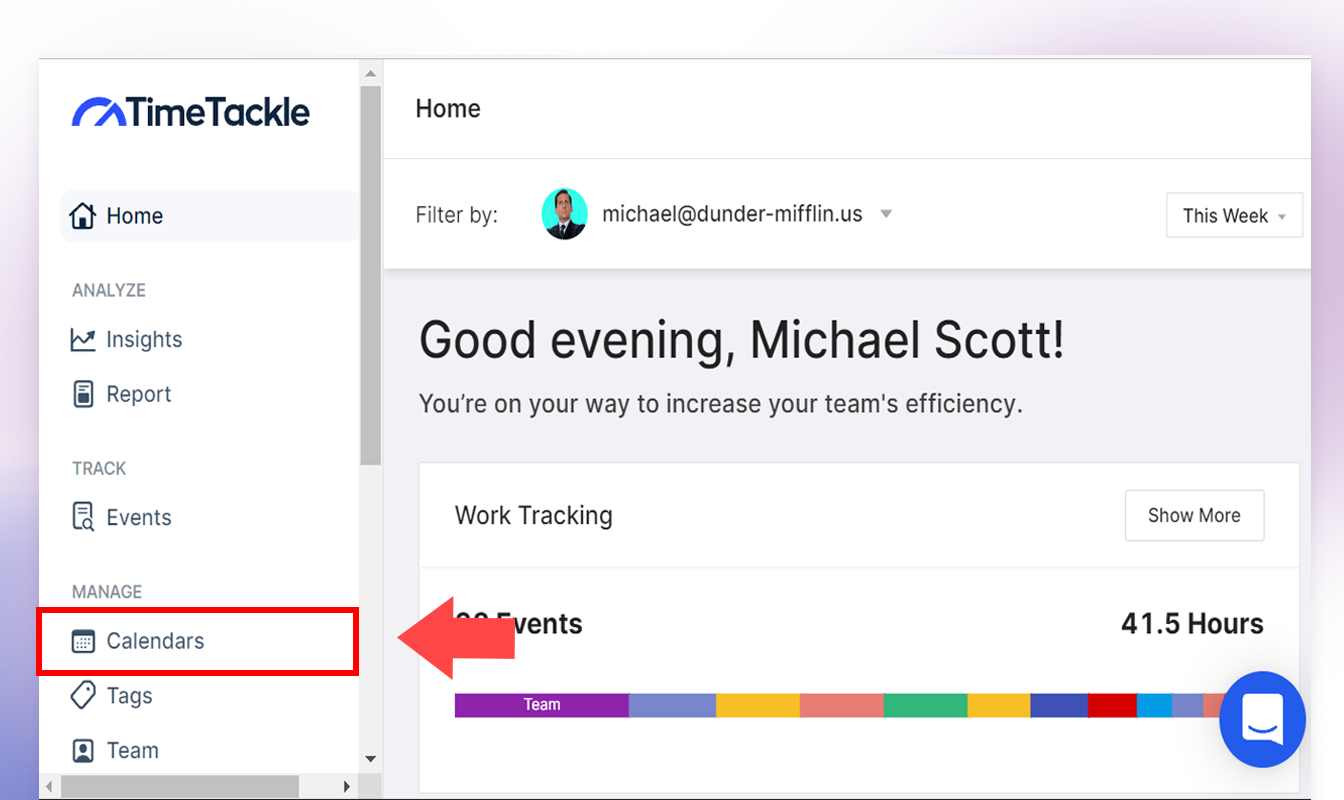Click the TRACK section label
The height and width of the screenshot is (800, 1344).
tap(99, 468)
